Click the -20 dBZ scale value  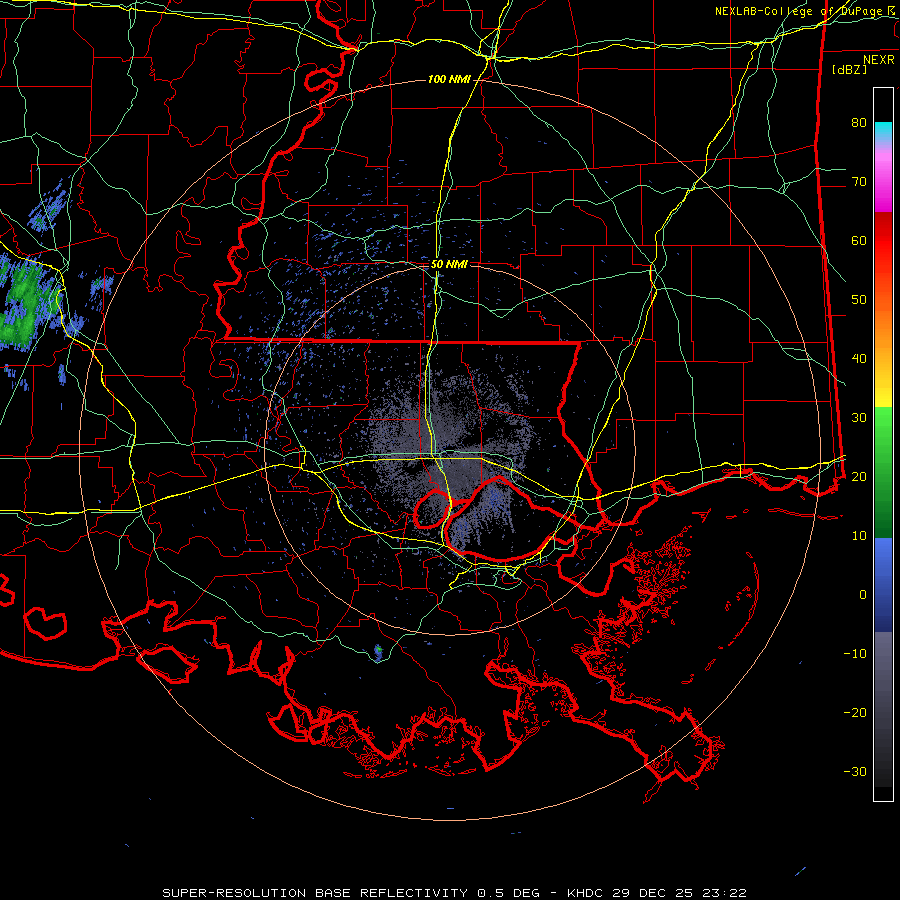click(x=855, y=713)
